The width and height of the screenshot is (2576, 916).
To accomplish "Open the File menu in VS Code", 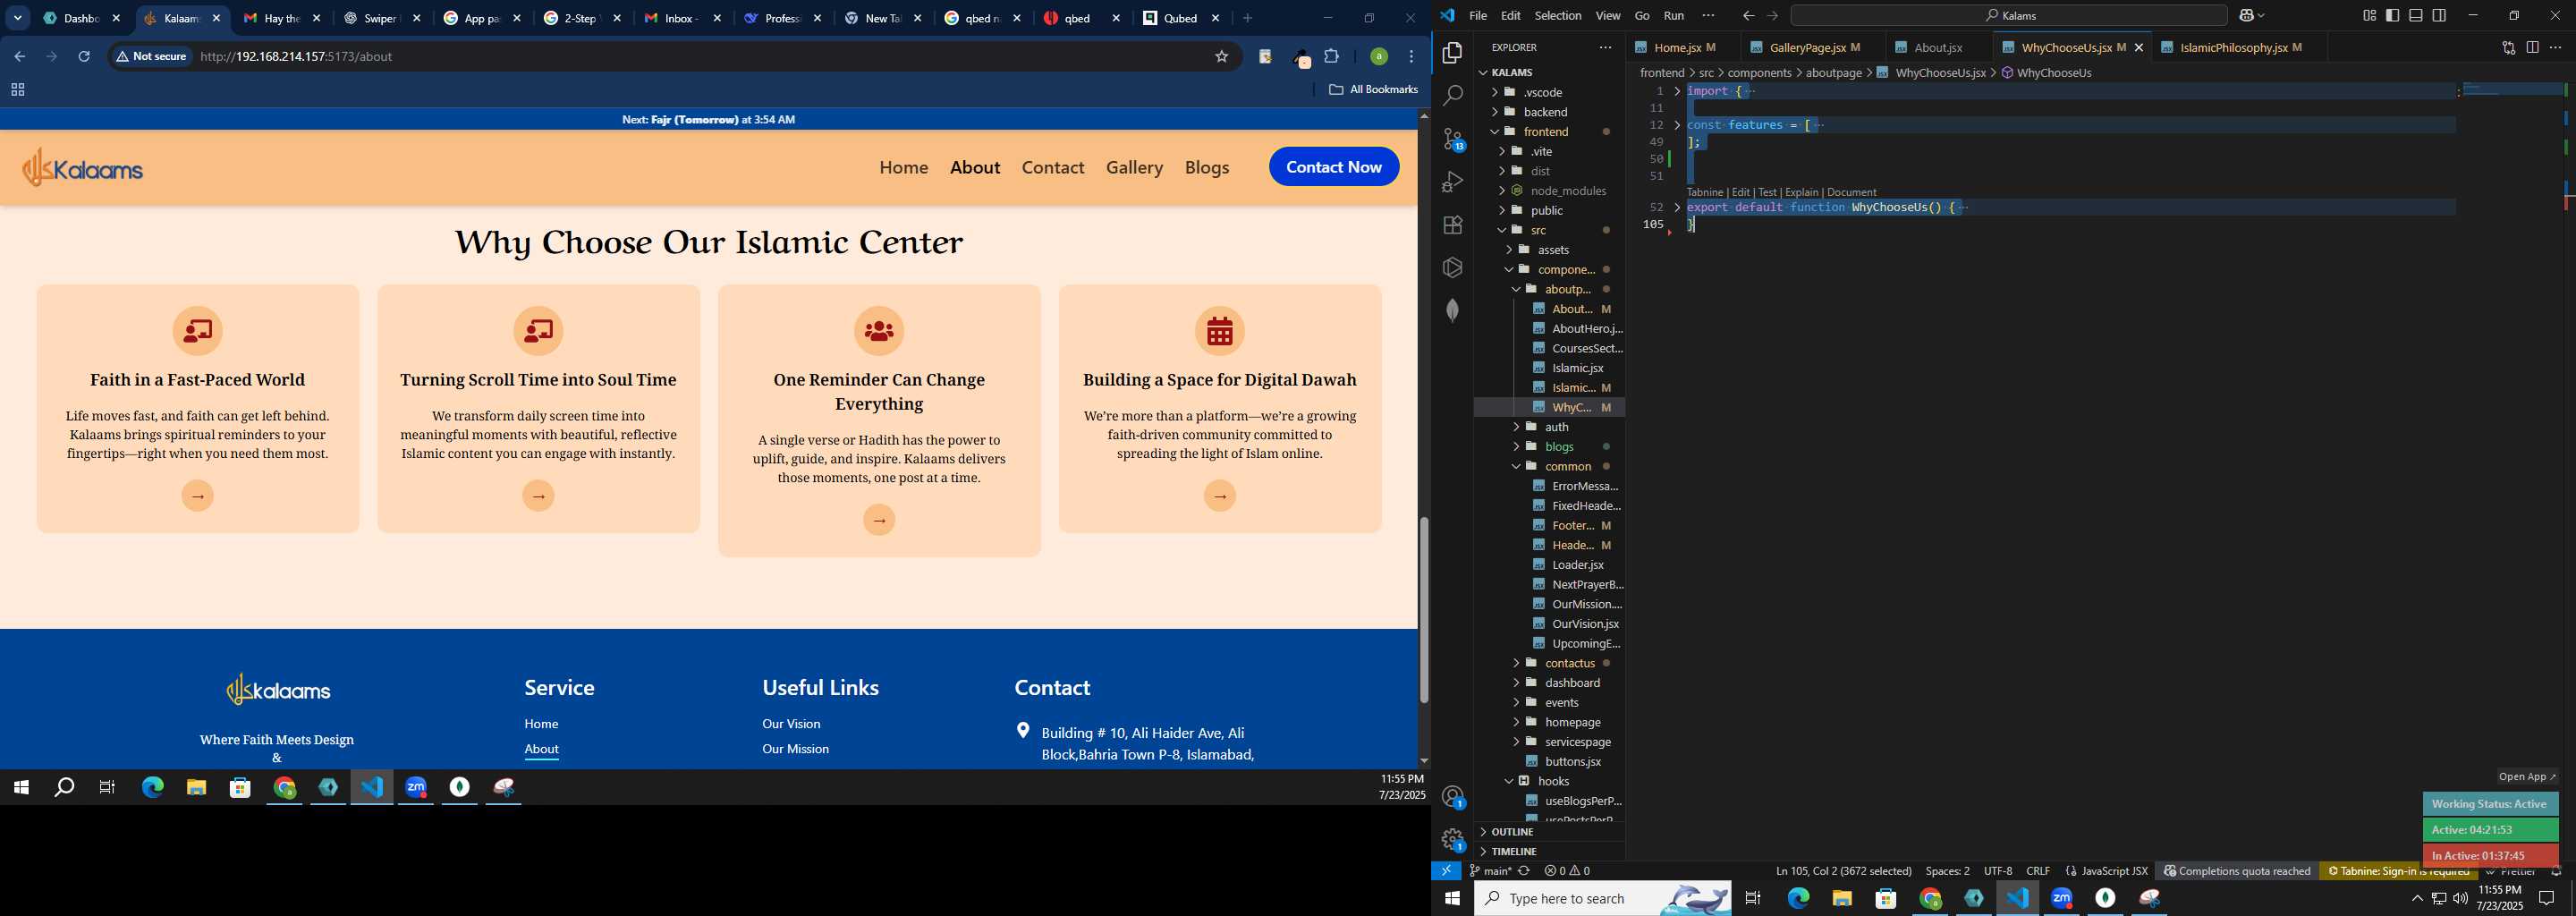I will click(x=1477, y=15).
